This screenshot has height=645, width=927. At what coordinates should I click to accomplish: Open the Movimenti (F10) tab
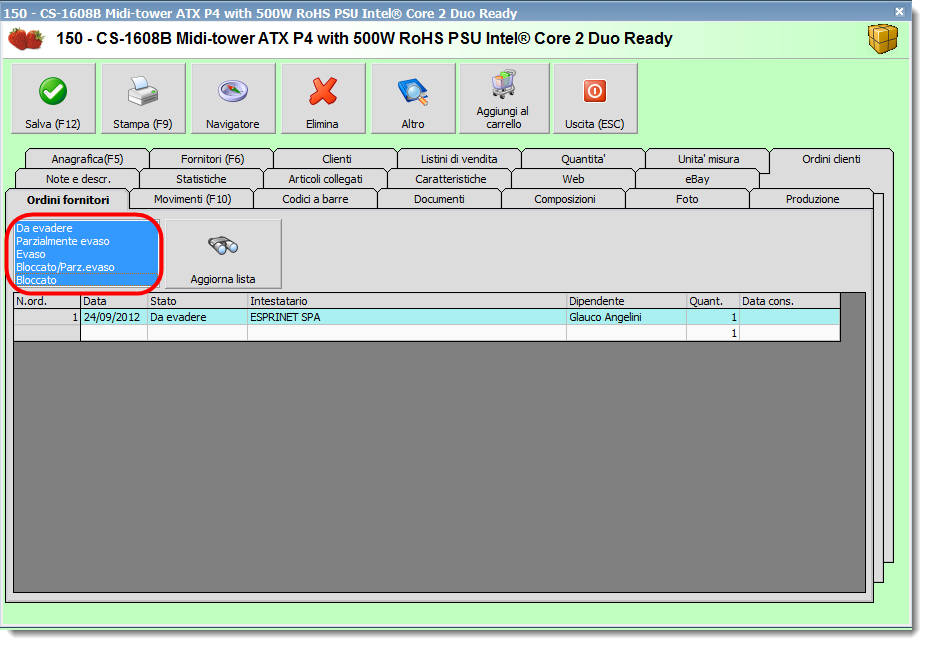192,199
